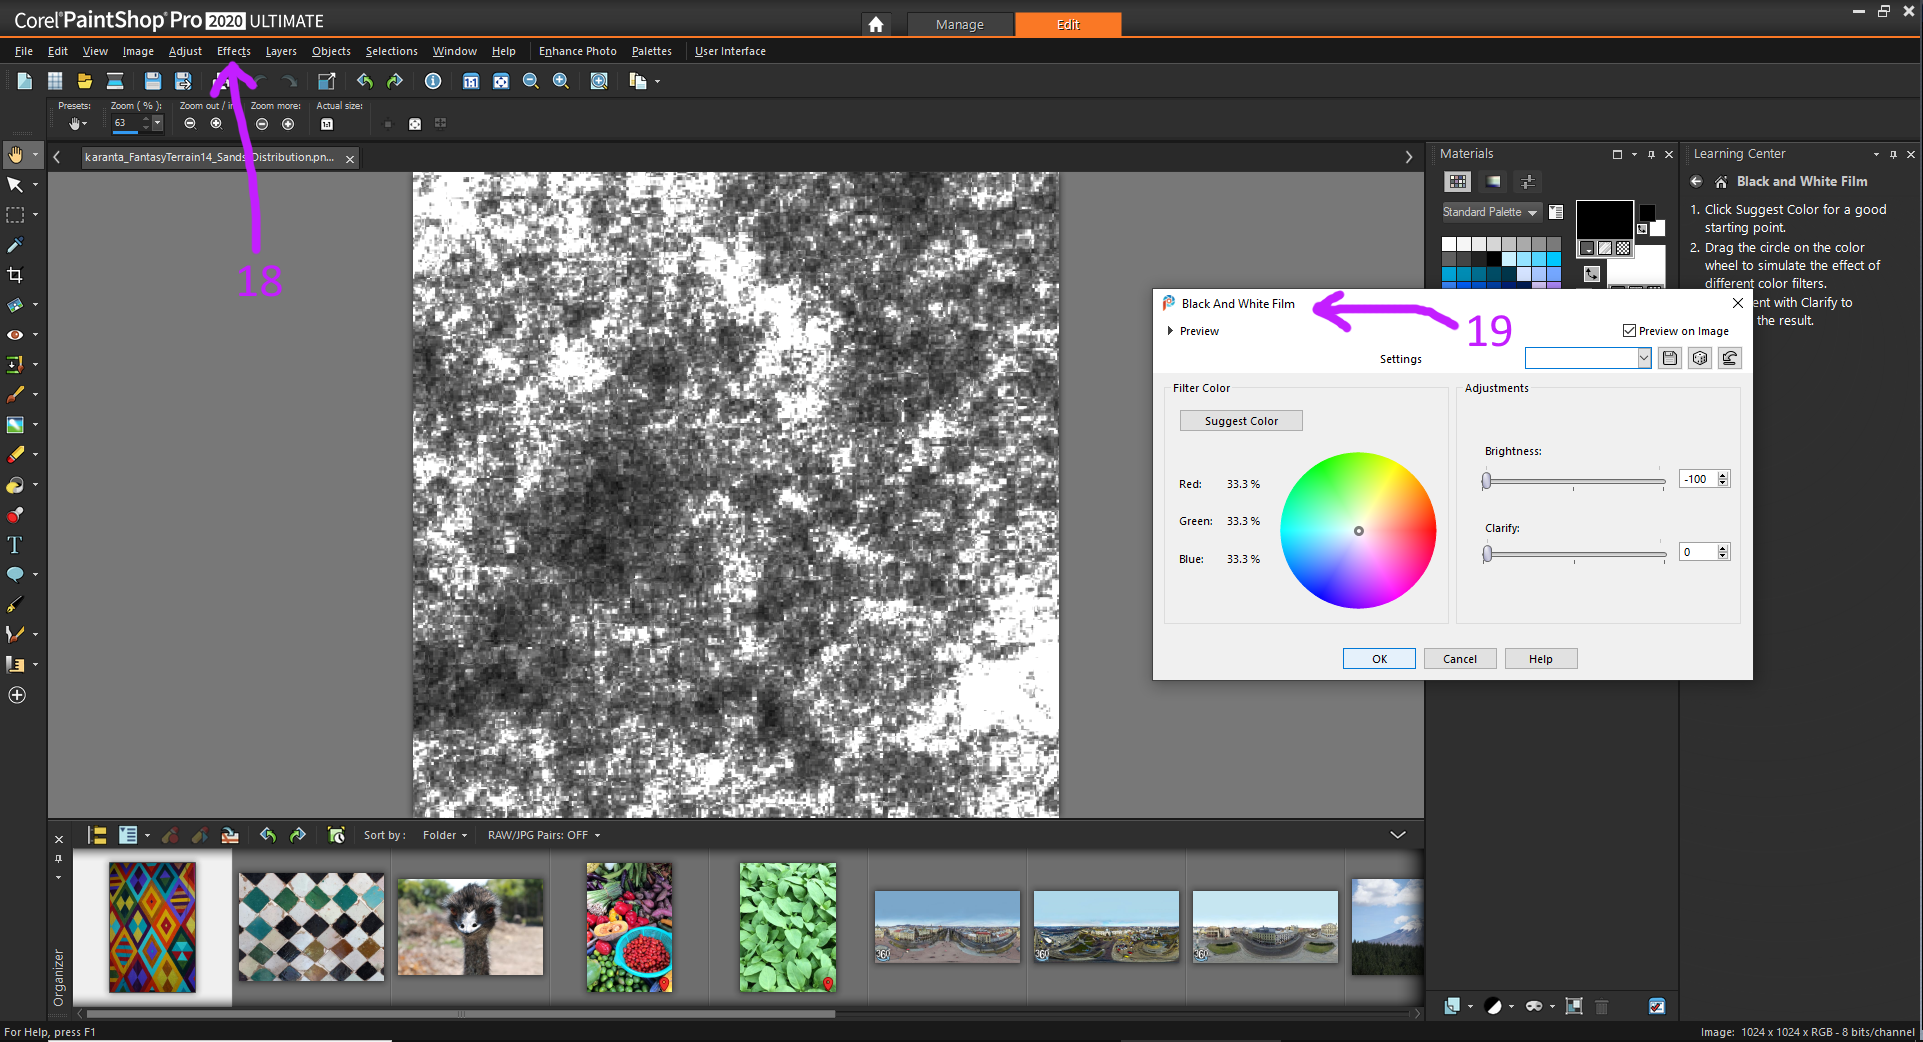Switch to the Manage tab
Viewport: 1923px width, 1042px height.
click(959, 24)
